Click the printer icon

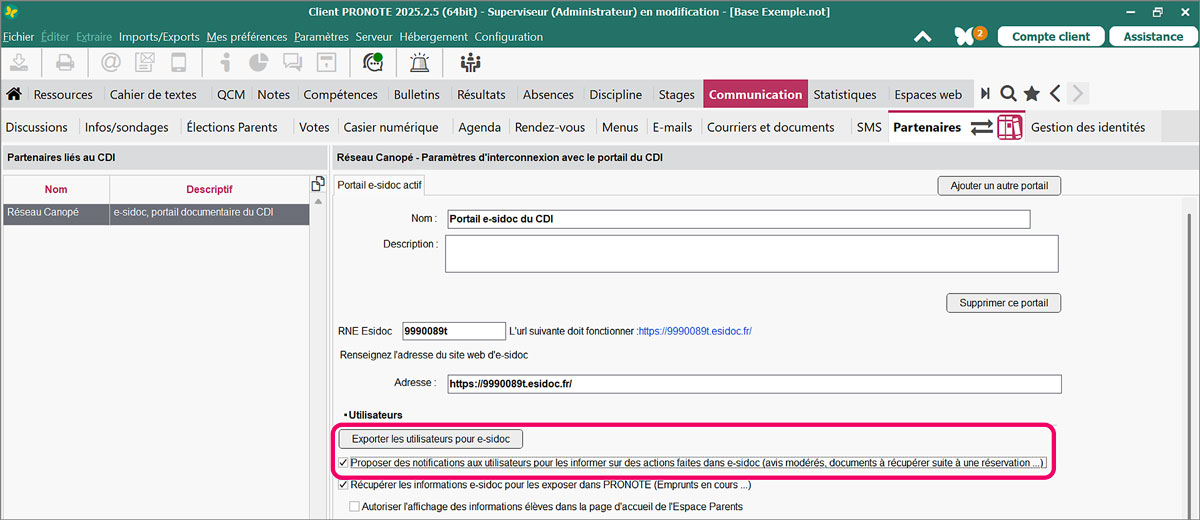pyautogui.click(x=65, y=62)
